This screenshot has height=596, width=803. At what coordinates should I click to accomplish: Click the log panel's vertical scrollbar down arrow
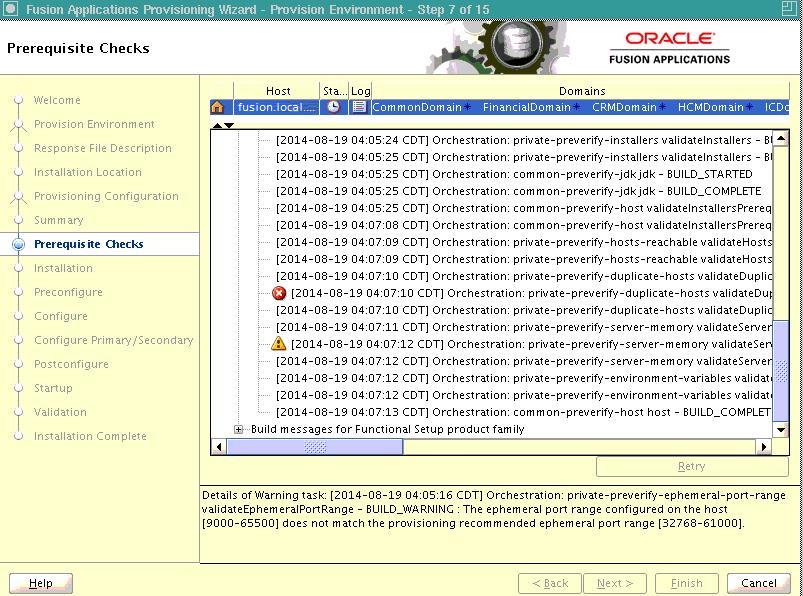point(780,430)
